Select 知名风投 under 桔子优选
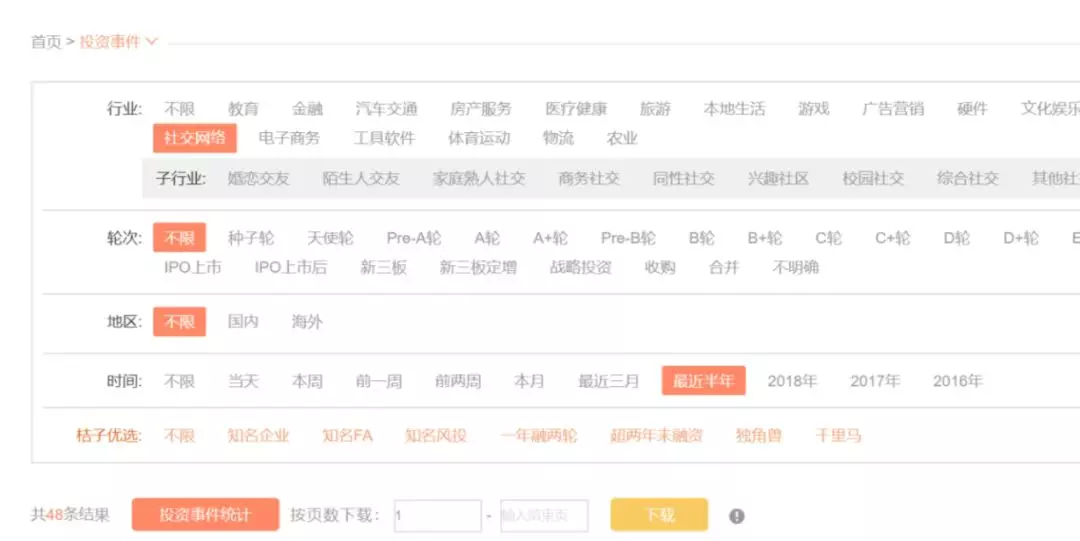The width and height of the screenshot is (1080, 541). (x=436, y=436)
